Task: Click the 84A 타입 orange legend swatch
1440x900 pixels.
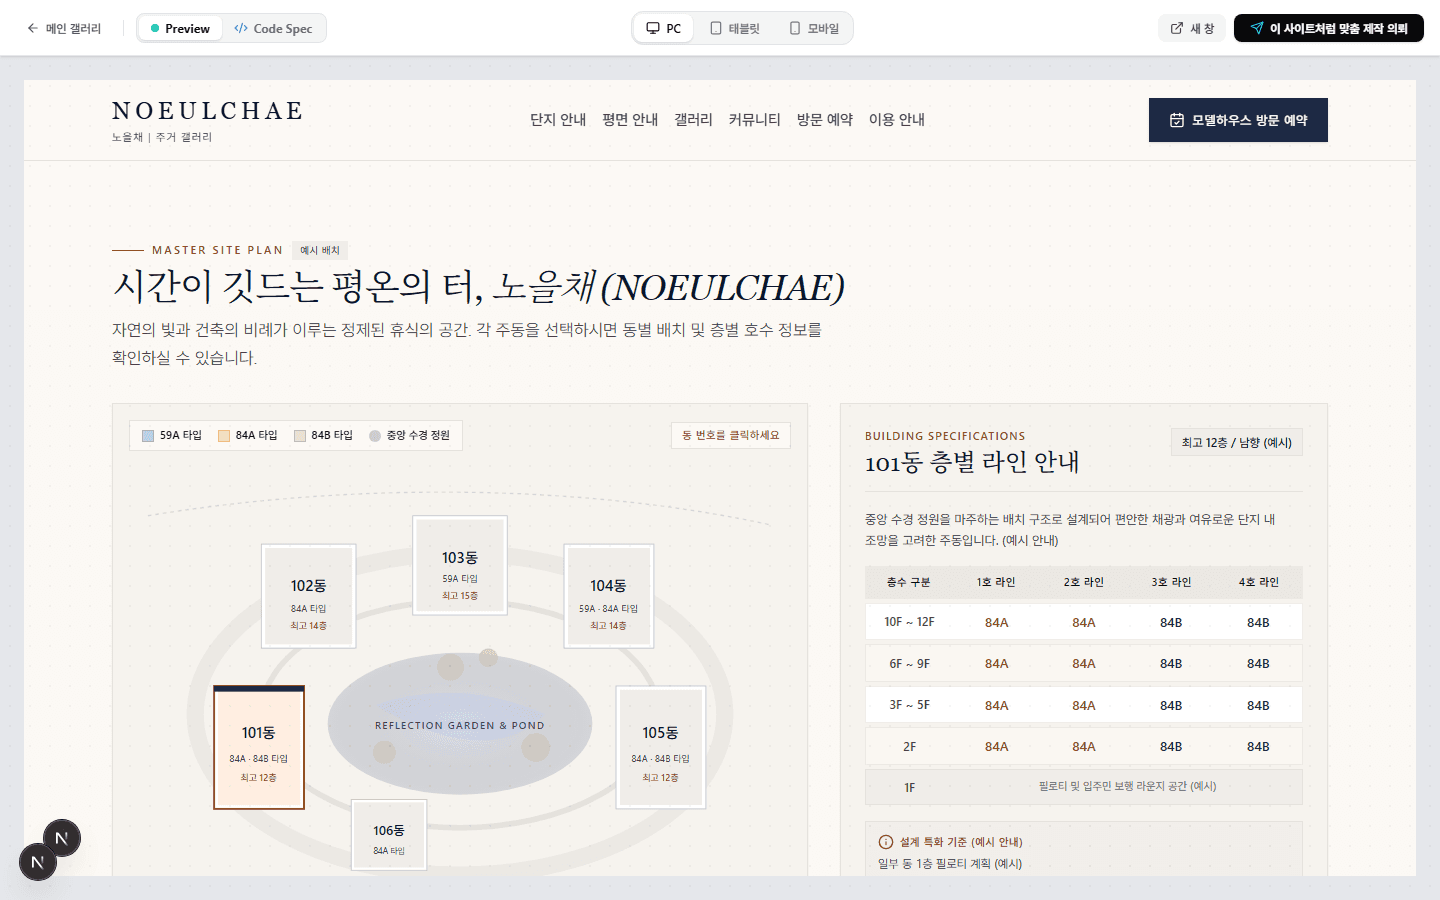Action: pyautogui.click(x=224, y=436)
